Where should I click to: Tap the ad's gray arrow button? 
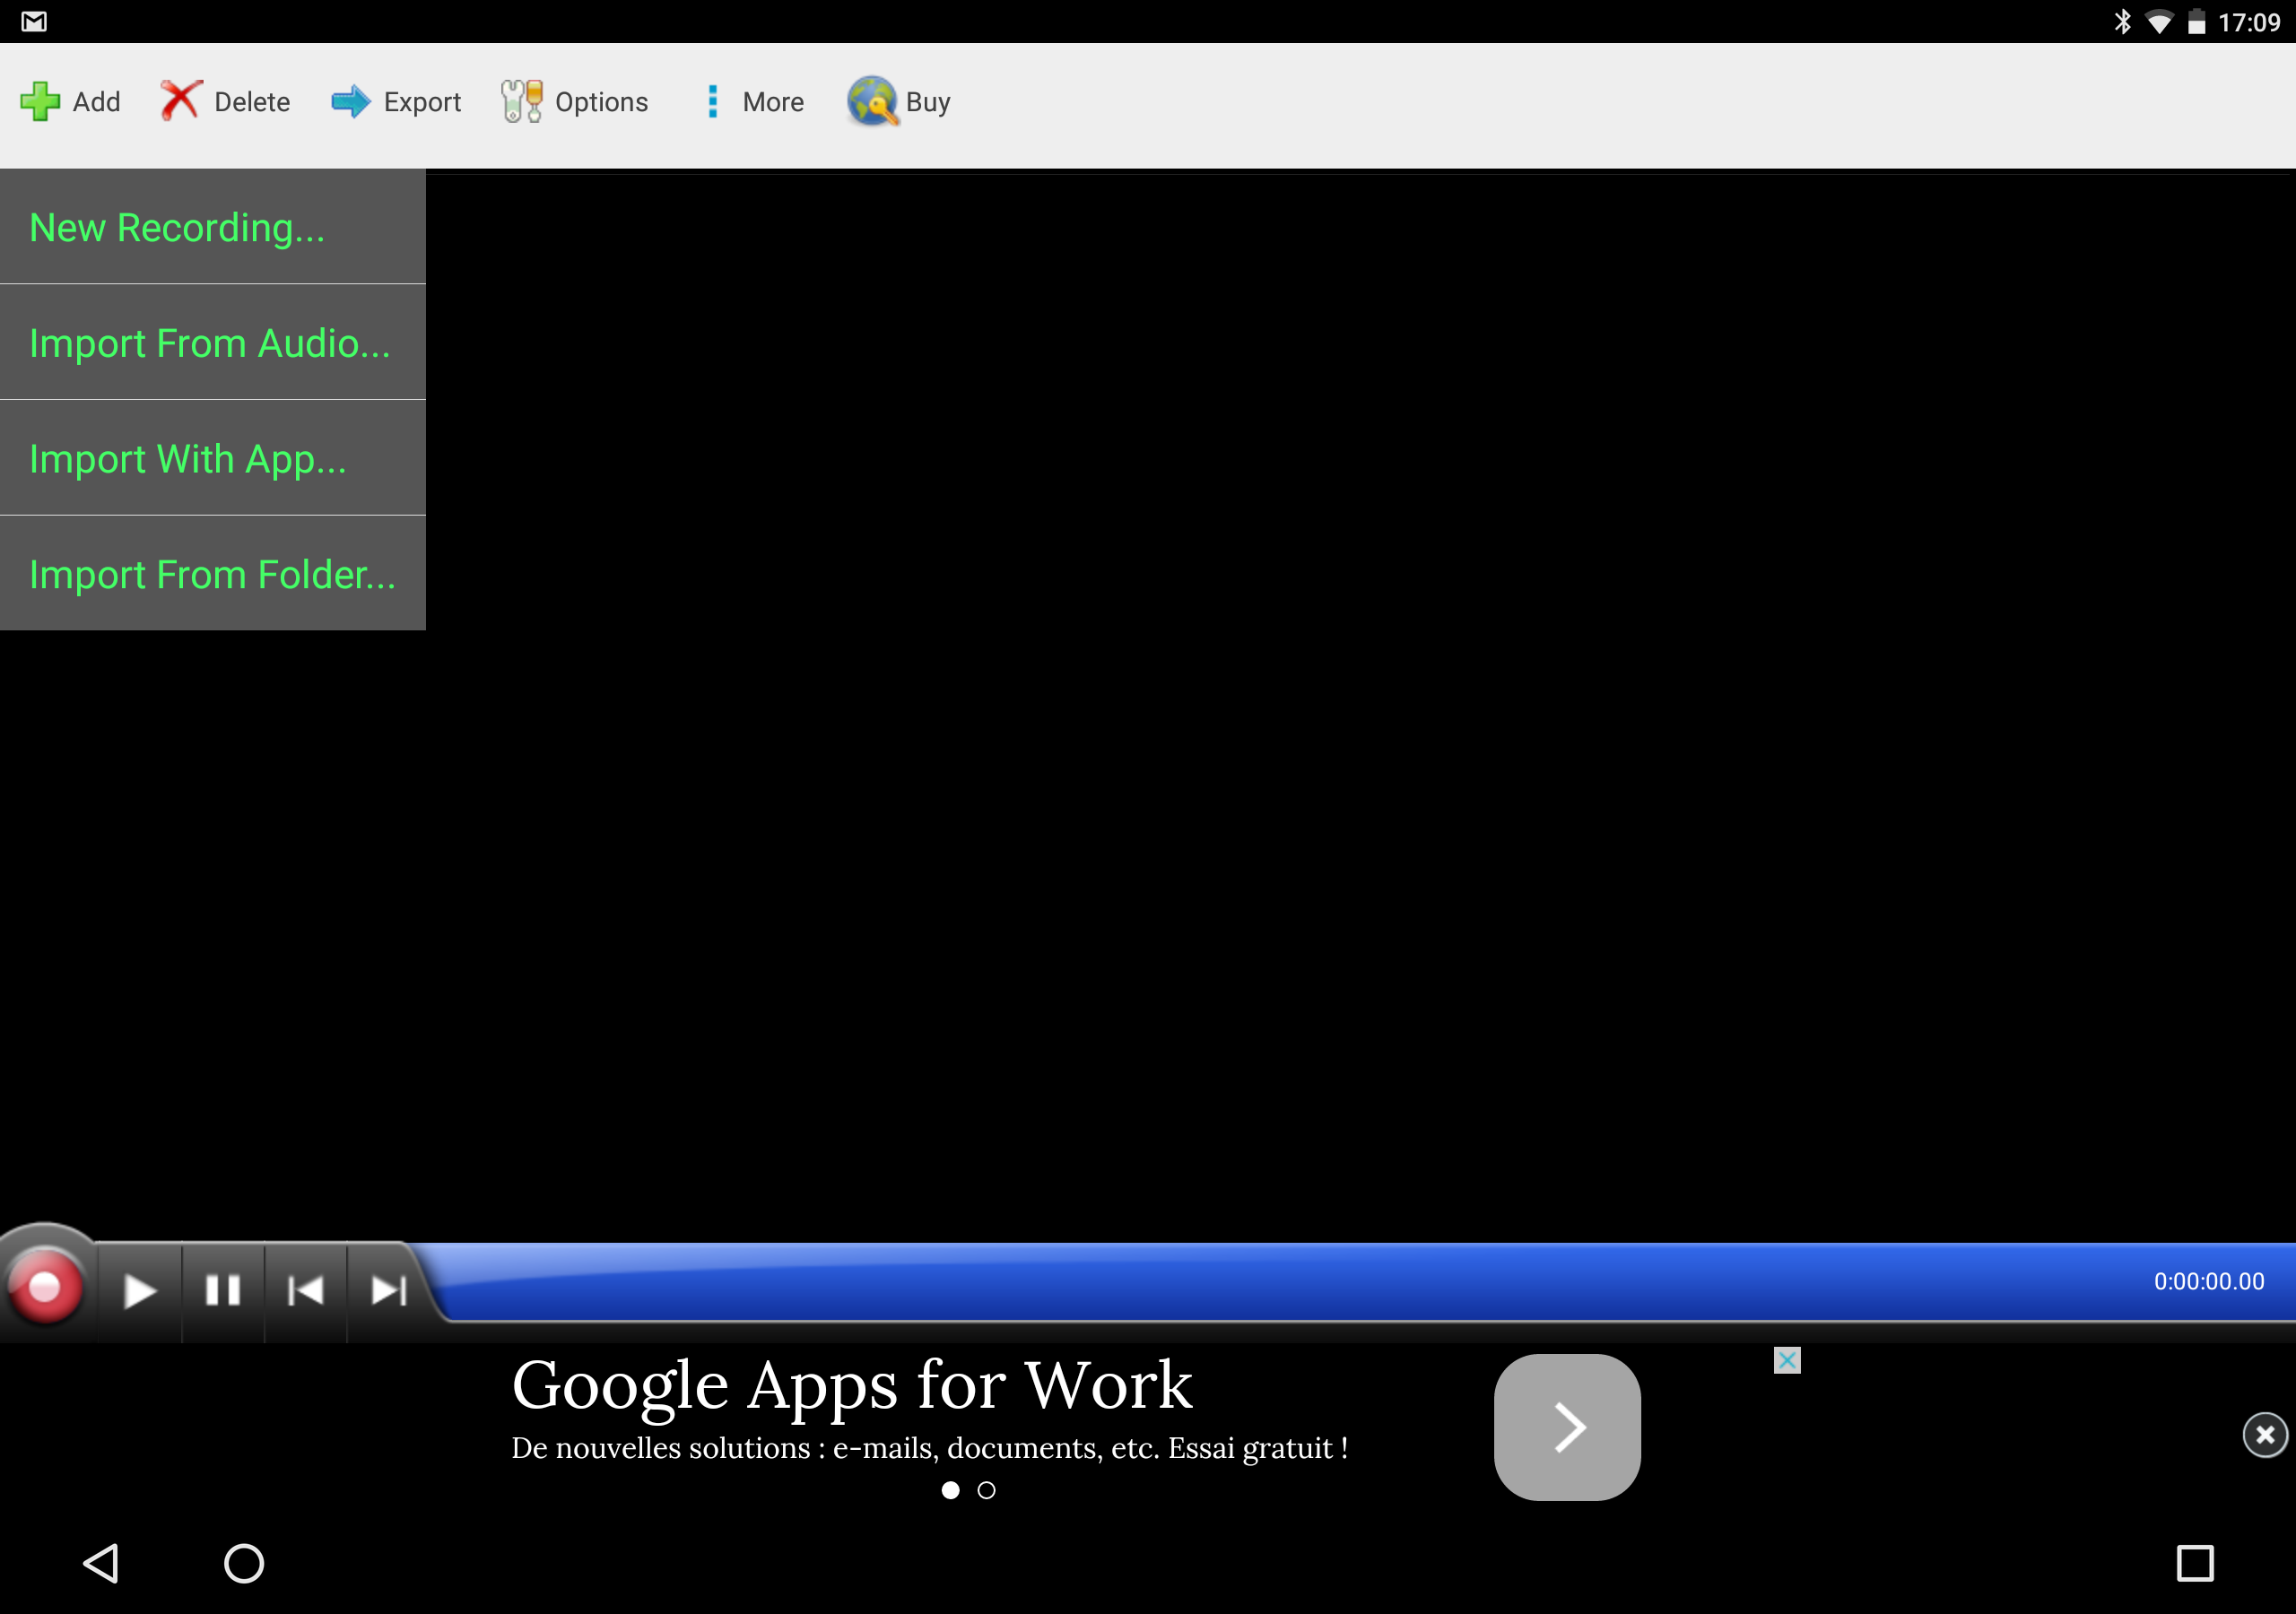(x=1566, y=1427)
